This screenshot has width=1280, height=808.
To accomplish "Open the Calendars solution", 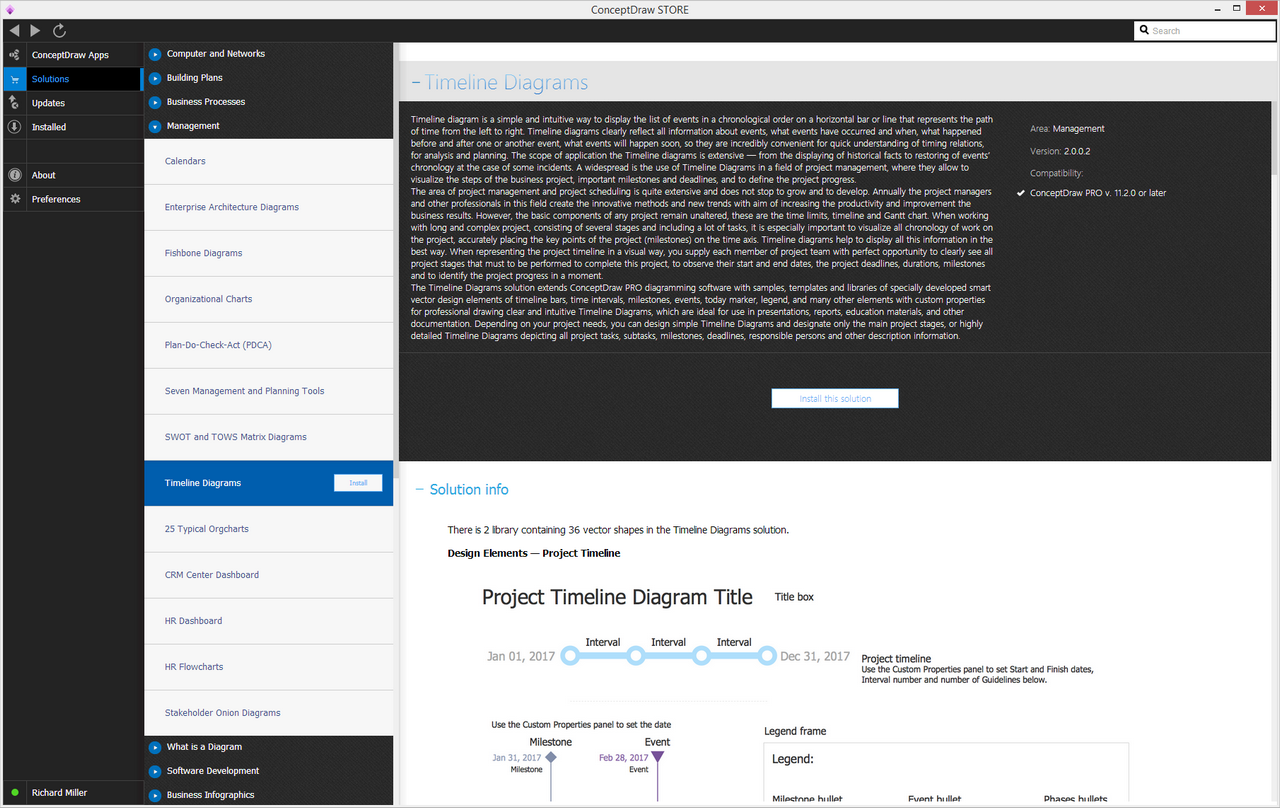I will [269, 161].
